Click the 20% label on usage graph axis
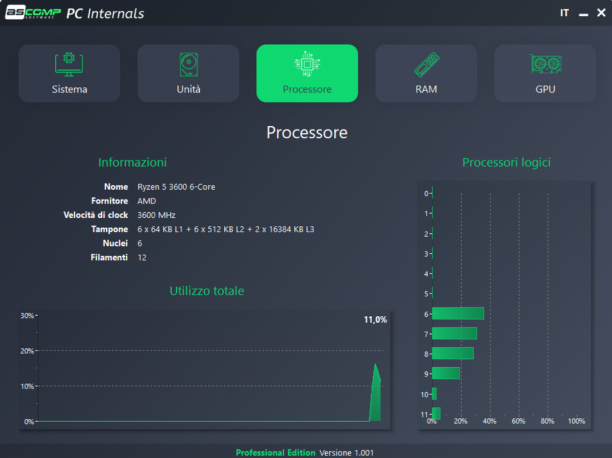Screen dimensions: 612x458 coord(27,351)
